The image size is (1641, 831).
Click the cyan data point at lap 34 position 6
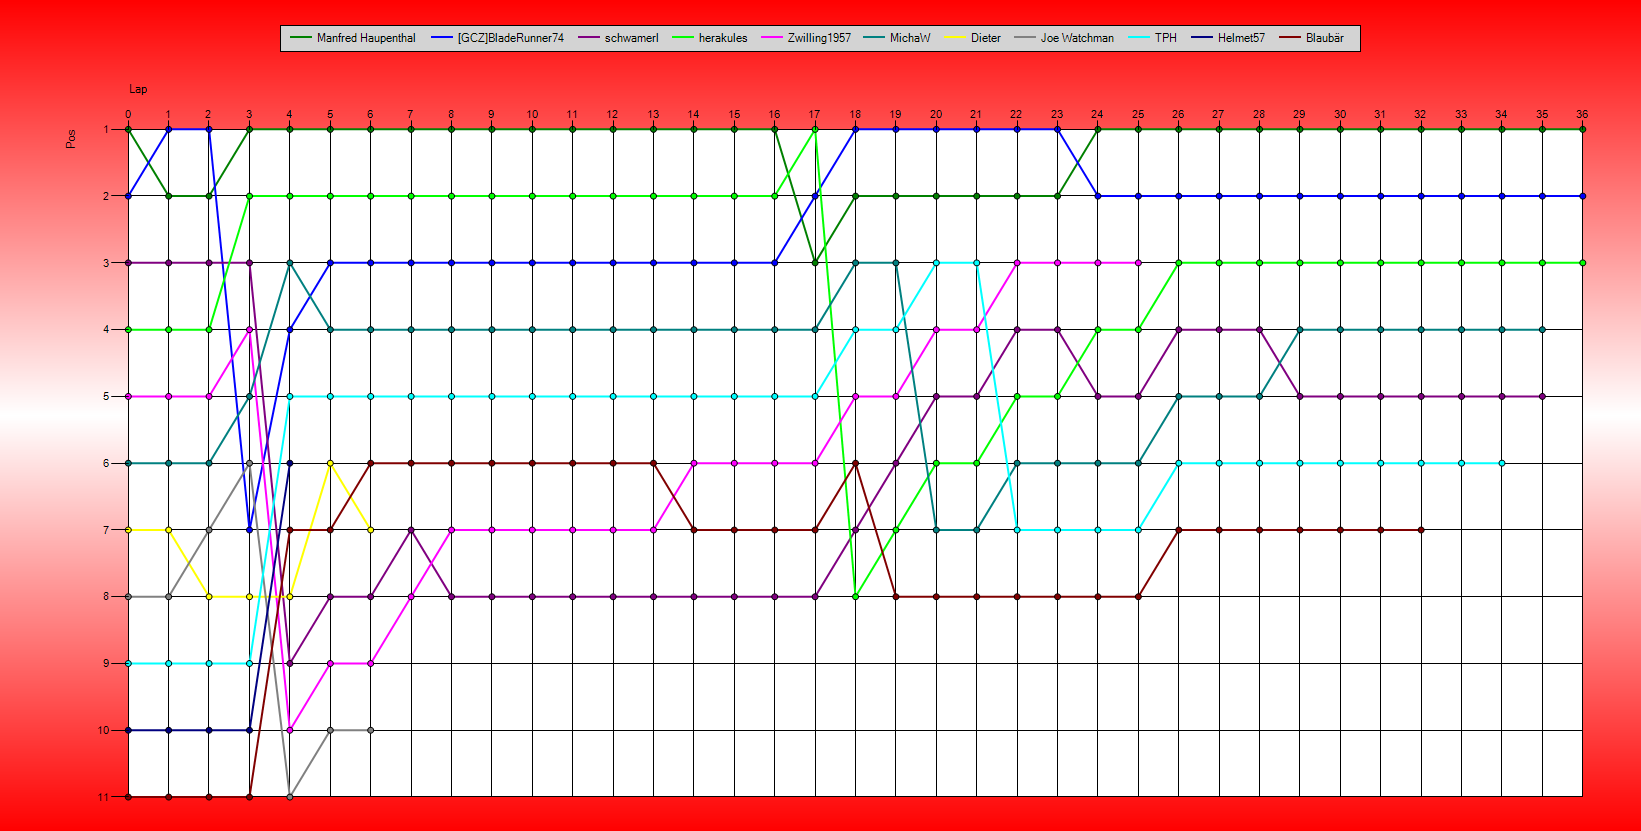tap(1501, 463)
